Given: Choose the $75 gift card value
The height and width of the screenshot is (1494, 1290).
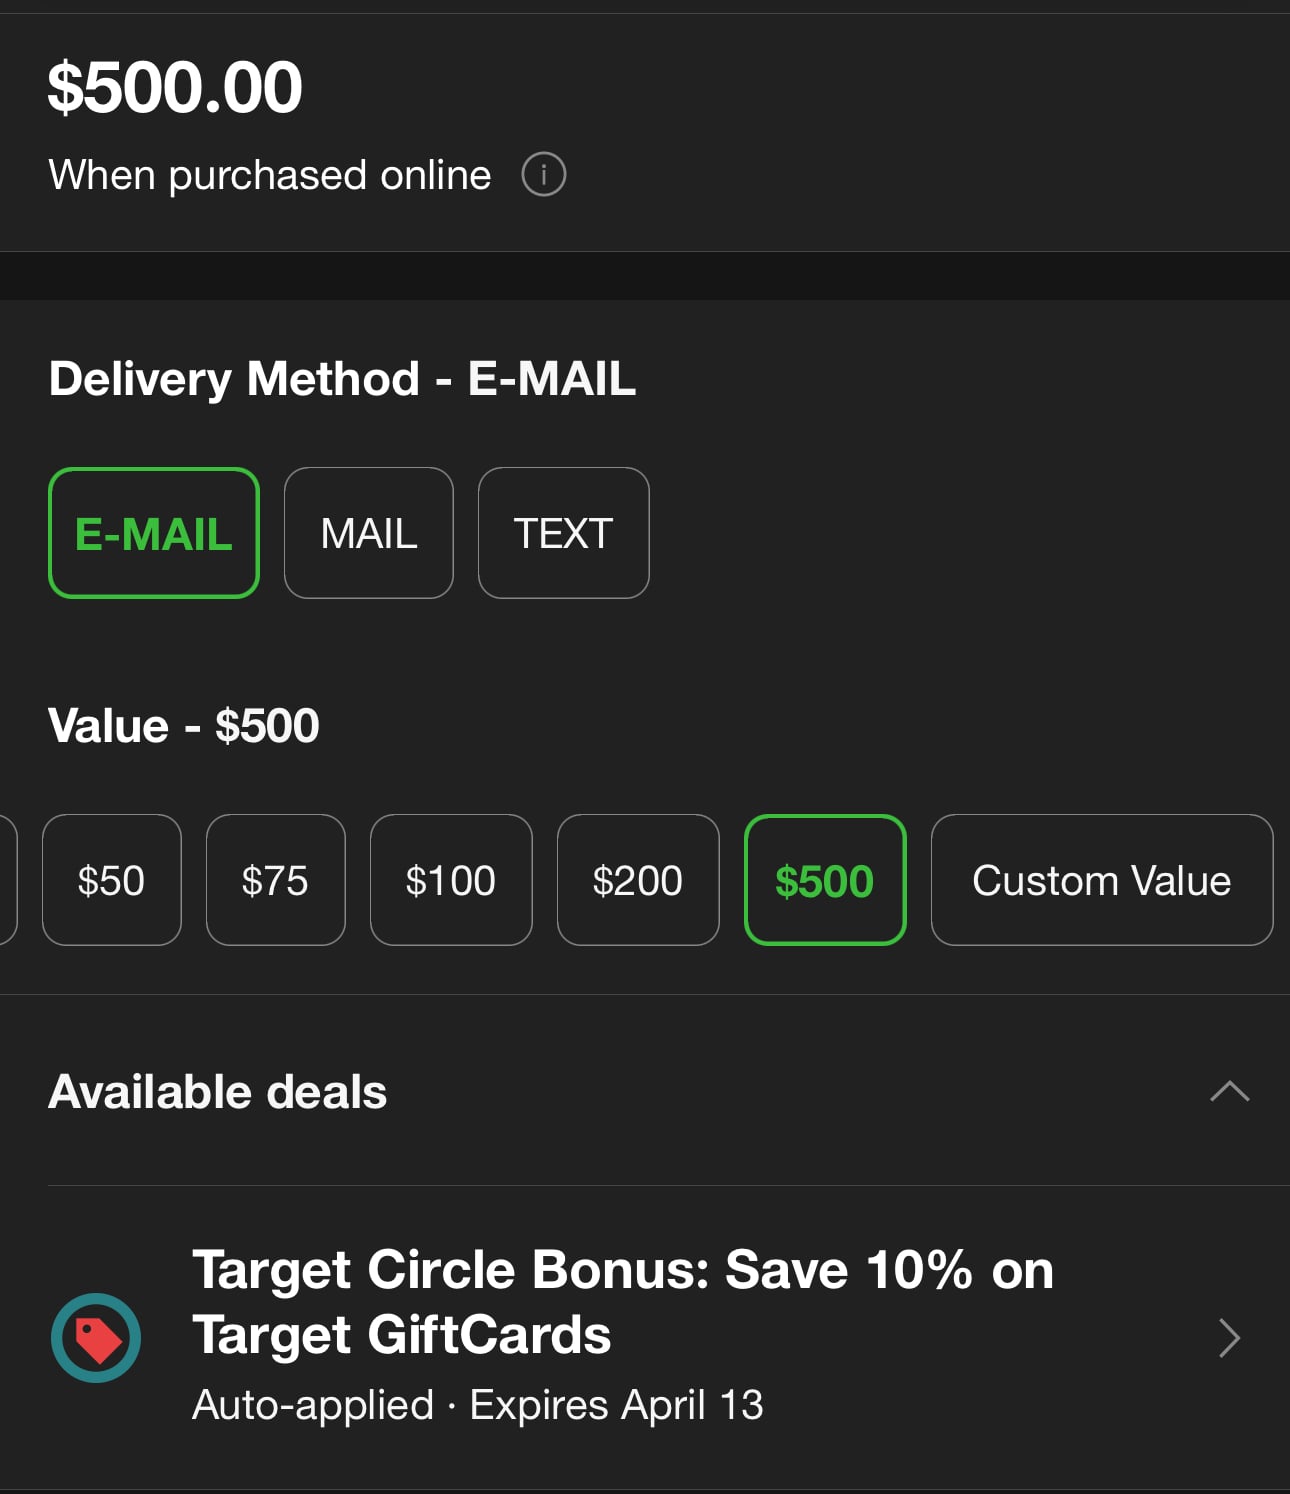Looking at the screenshot, I should tap(276, 880).
